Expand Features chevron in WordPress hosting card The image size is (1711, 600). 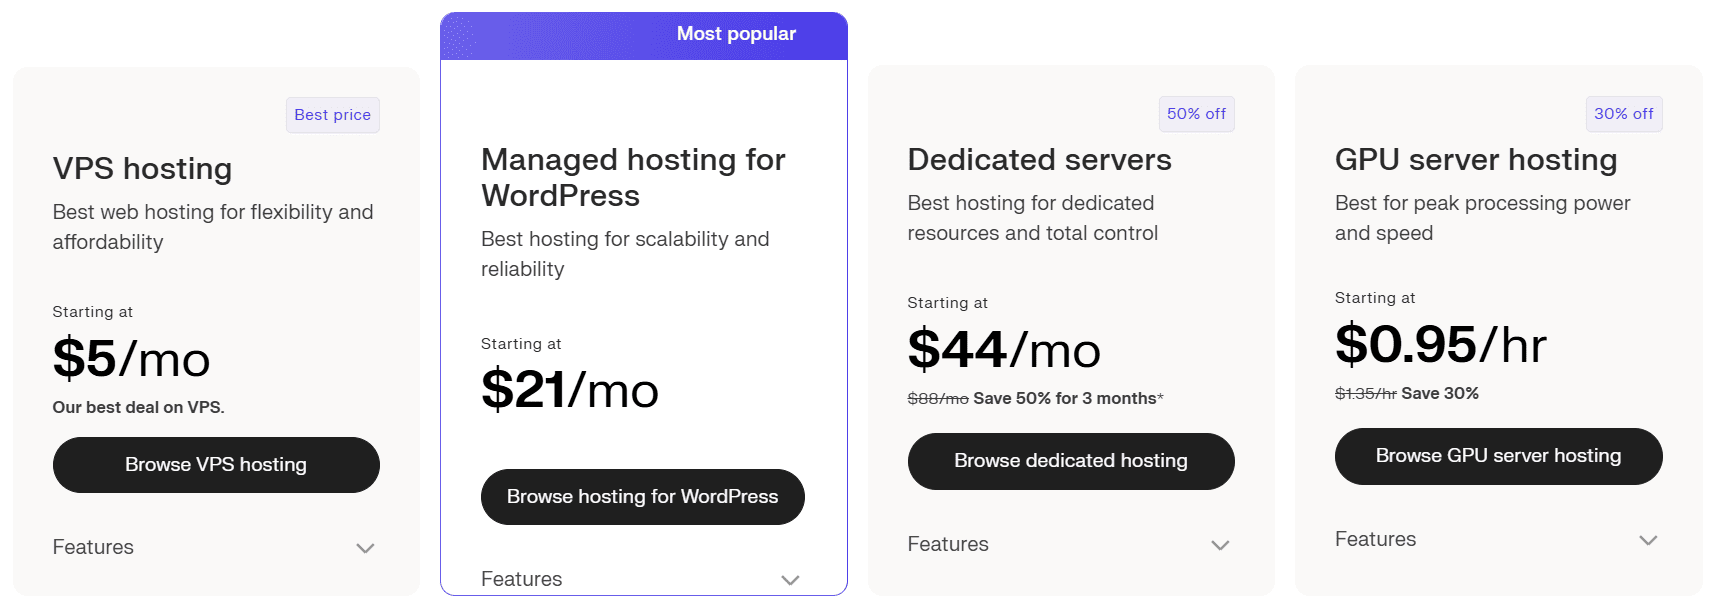tap(790, 580)
